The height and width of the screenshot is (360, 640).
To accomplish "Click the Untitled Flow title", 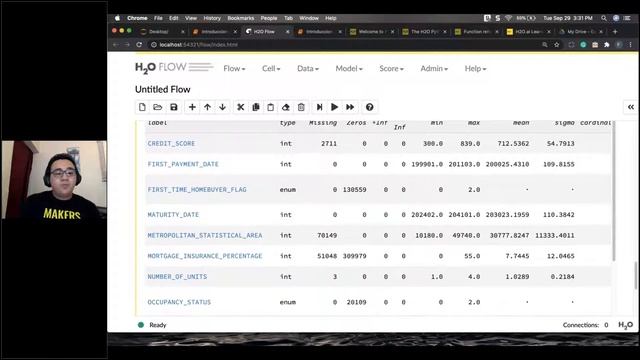I will click(x=163, y=89).
